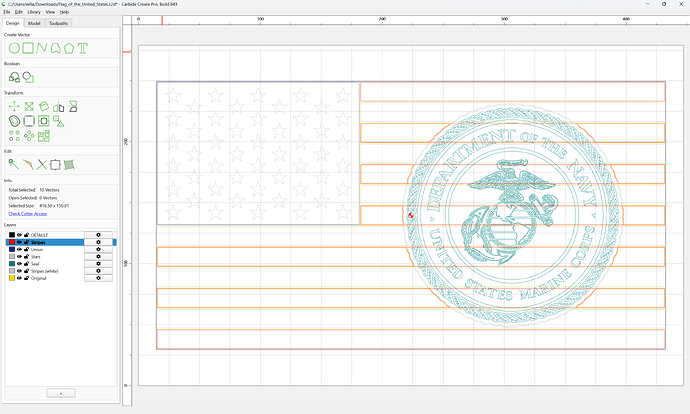Image resolution: width=690 pixels, height=414 pixels.
Task: Toggle lock on the Seal layer
Action: pos(26,264)
